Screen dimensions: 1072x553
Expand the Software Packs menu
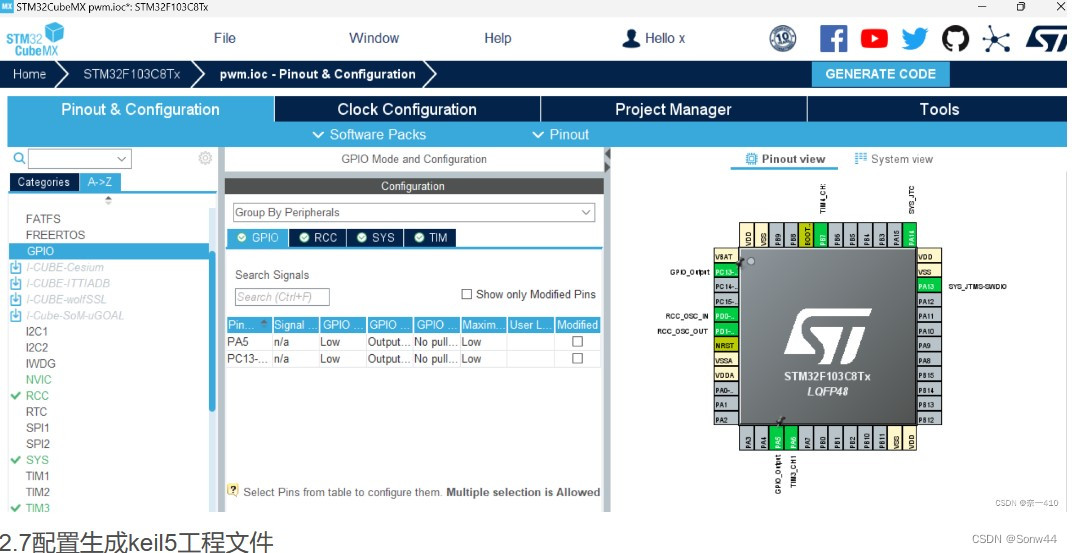point(369,135)
